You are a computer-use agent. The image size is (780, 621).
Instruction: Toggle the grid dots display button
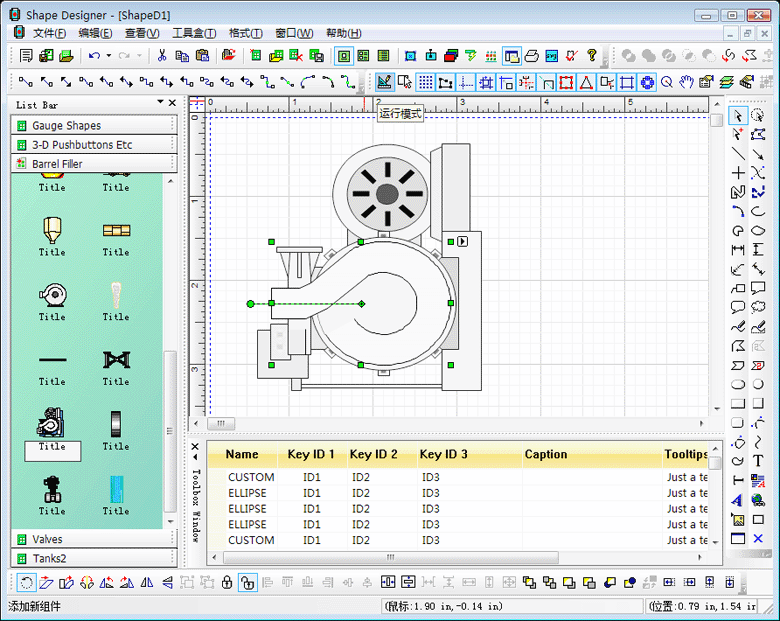[426, 82]
